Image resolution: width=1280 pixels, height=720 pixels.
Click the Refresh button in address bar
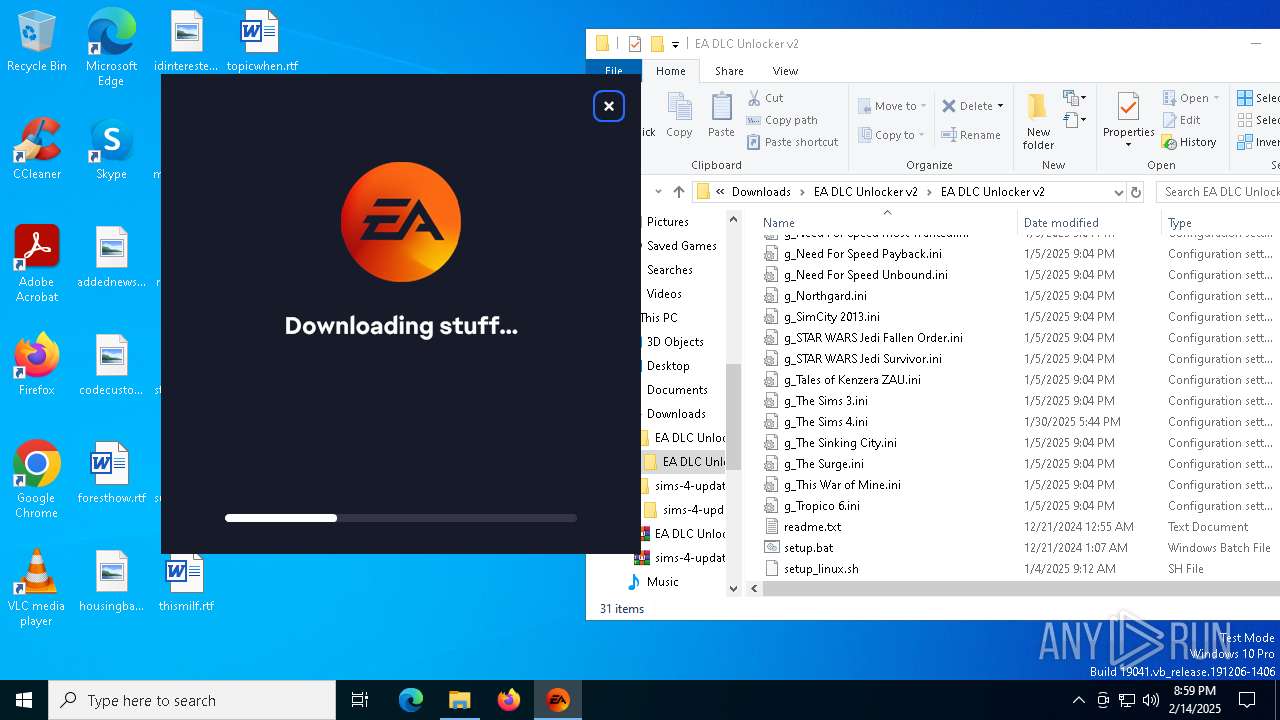(x=1135, y=192)
